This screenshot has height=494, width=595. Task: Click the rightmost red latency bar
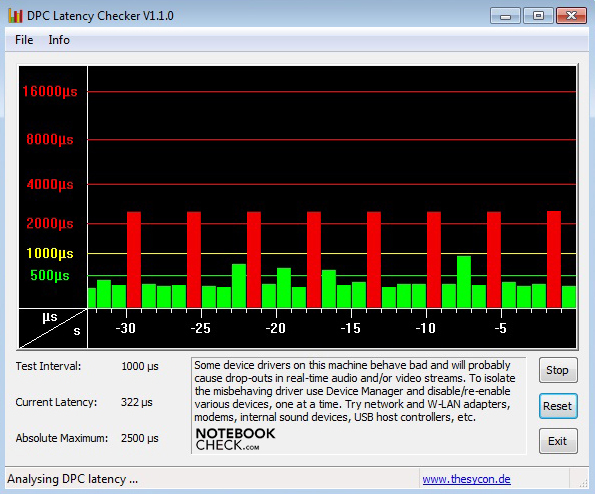pyautogui.click(x=554, y=259)
